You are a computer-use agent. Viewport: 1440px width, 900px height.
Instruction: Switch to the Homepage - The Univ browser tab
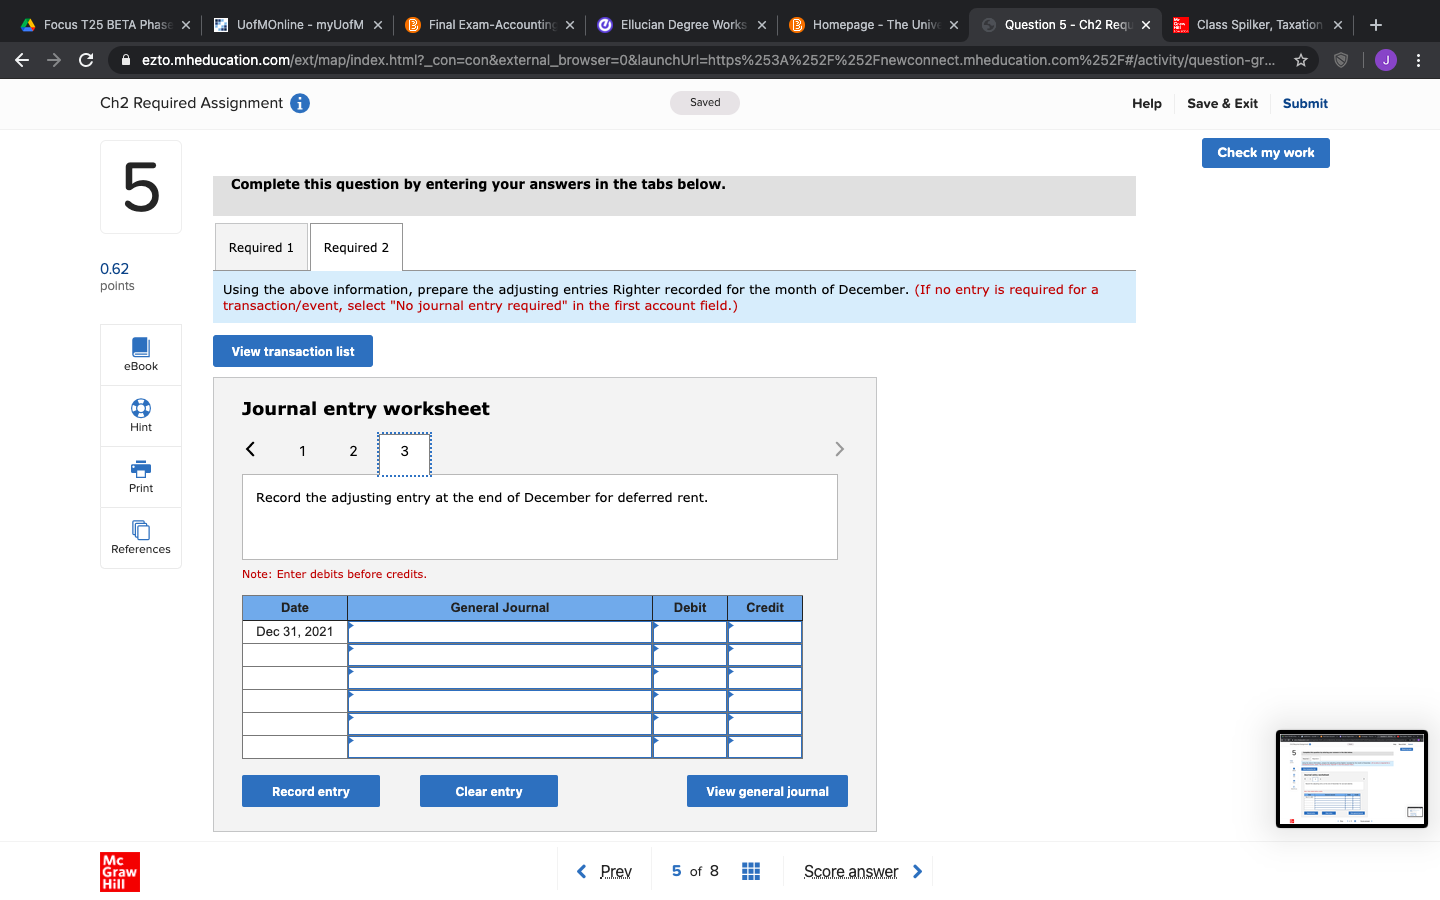pos(872,25)
